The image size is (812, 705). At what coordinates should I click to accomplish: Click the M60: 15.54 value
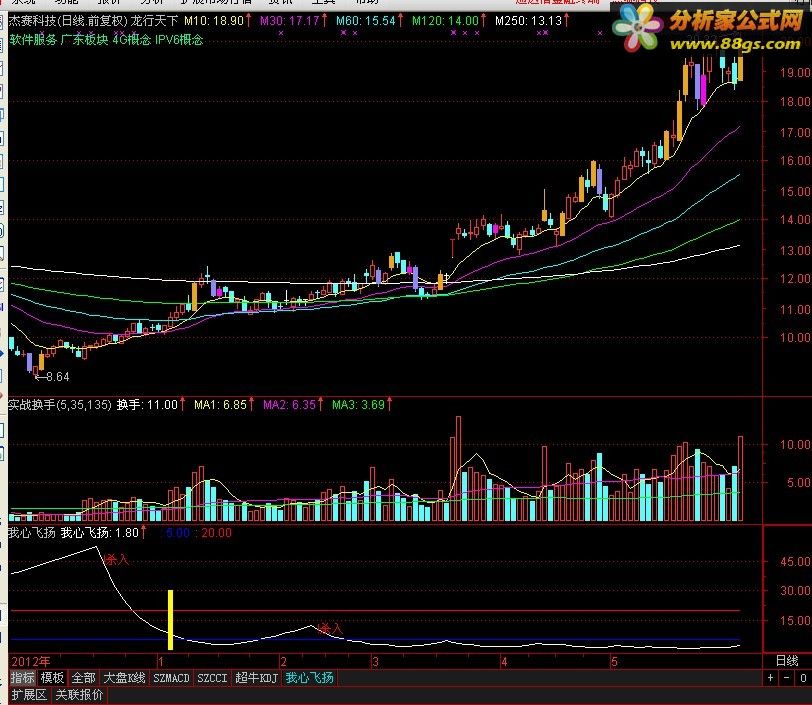(x=366, y=21)
